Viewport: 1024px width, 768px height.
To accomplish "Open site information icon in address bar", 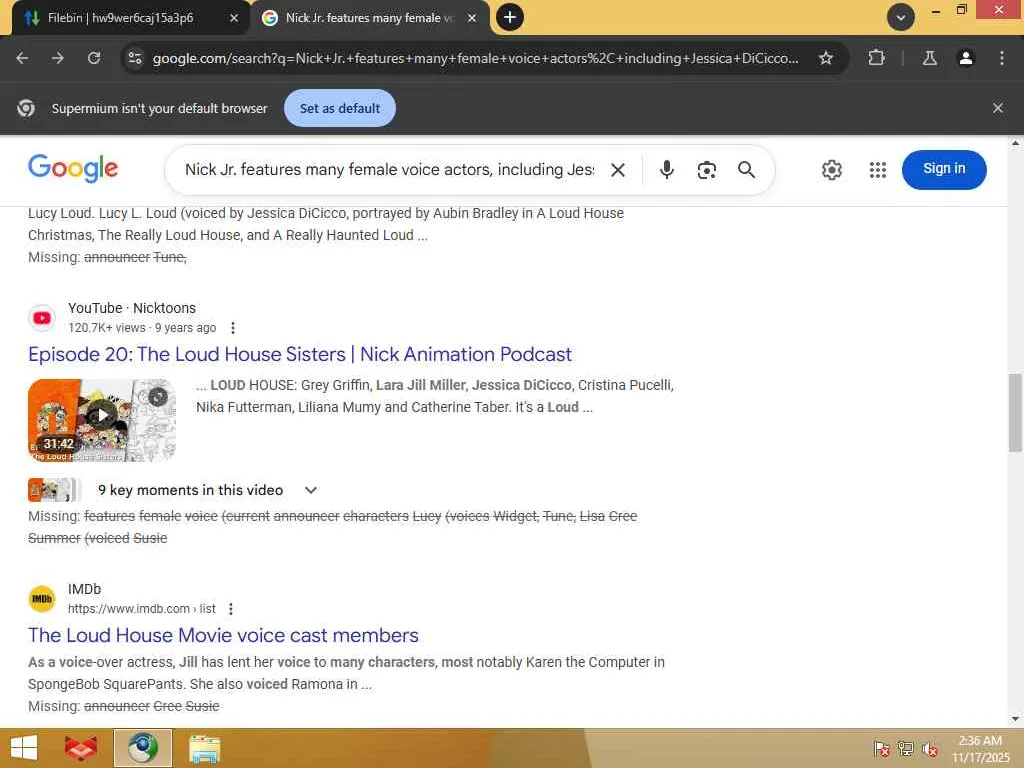I will pos(135,58).
